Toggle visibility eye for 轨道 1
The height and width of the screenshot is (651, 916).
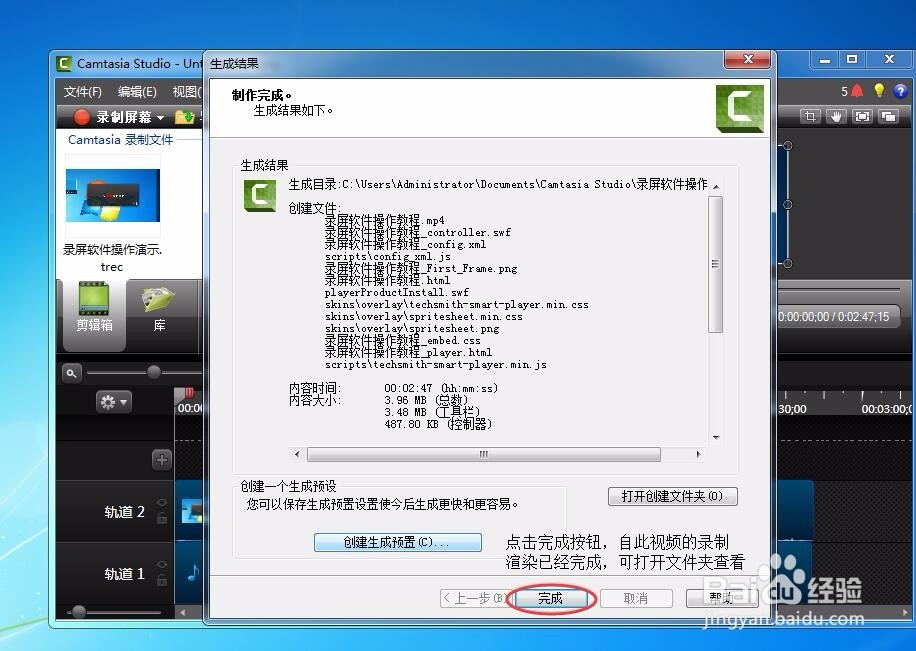[x=162, y=565]
